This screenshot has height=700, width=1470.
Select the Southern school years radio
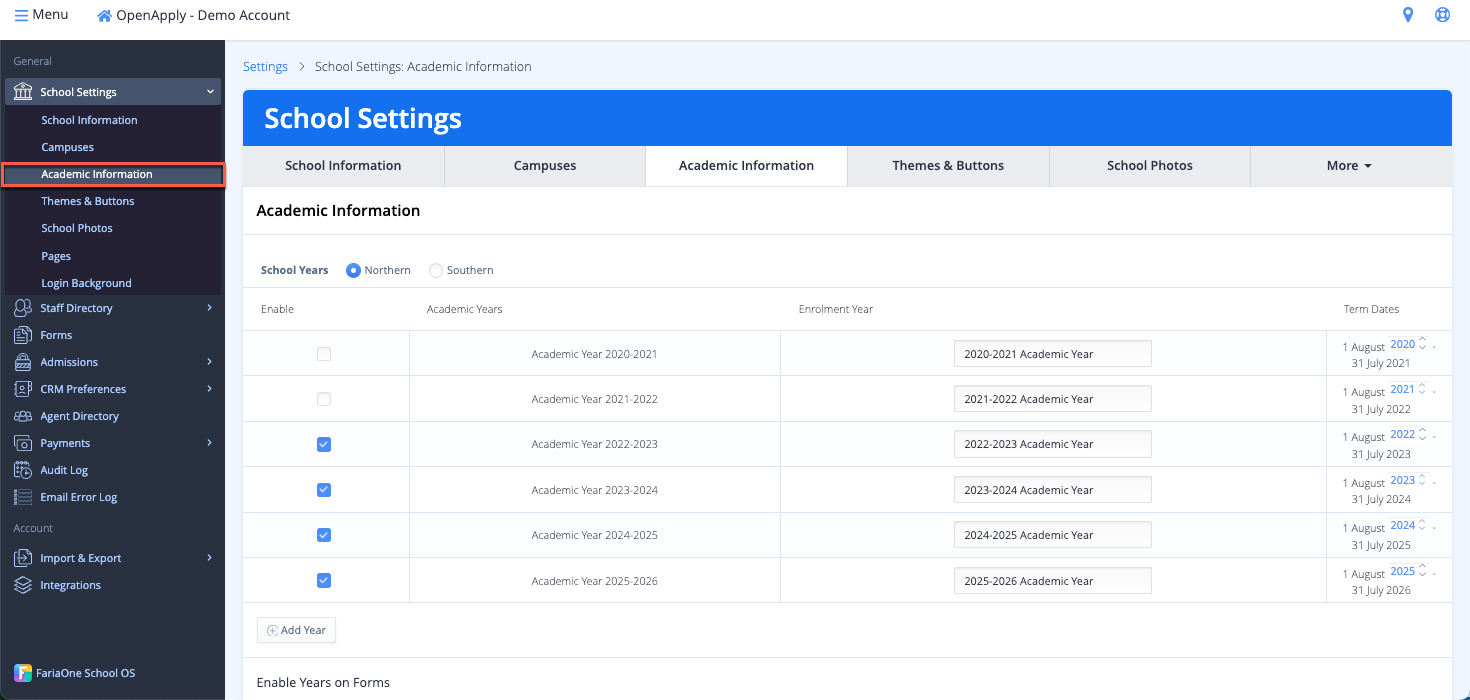click(x=436, y=270)
